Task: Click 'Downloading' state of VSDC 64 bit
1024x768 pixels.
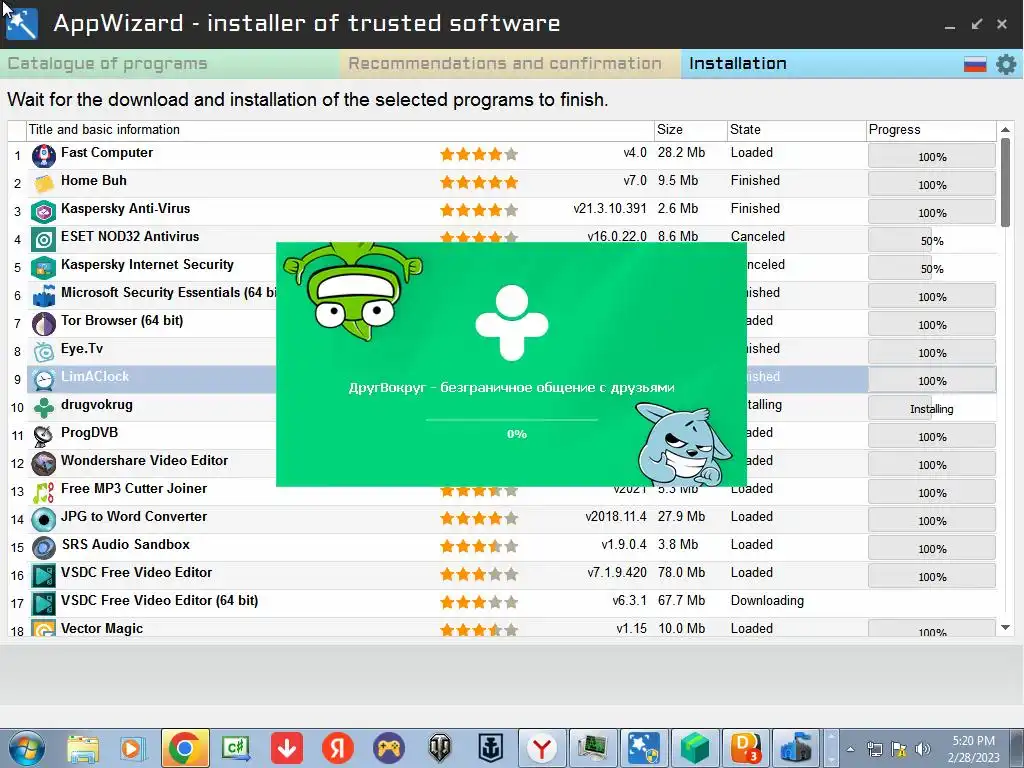Action: (x=767, y=600)
